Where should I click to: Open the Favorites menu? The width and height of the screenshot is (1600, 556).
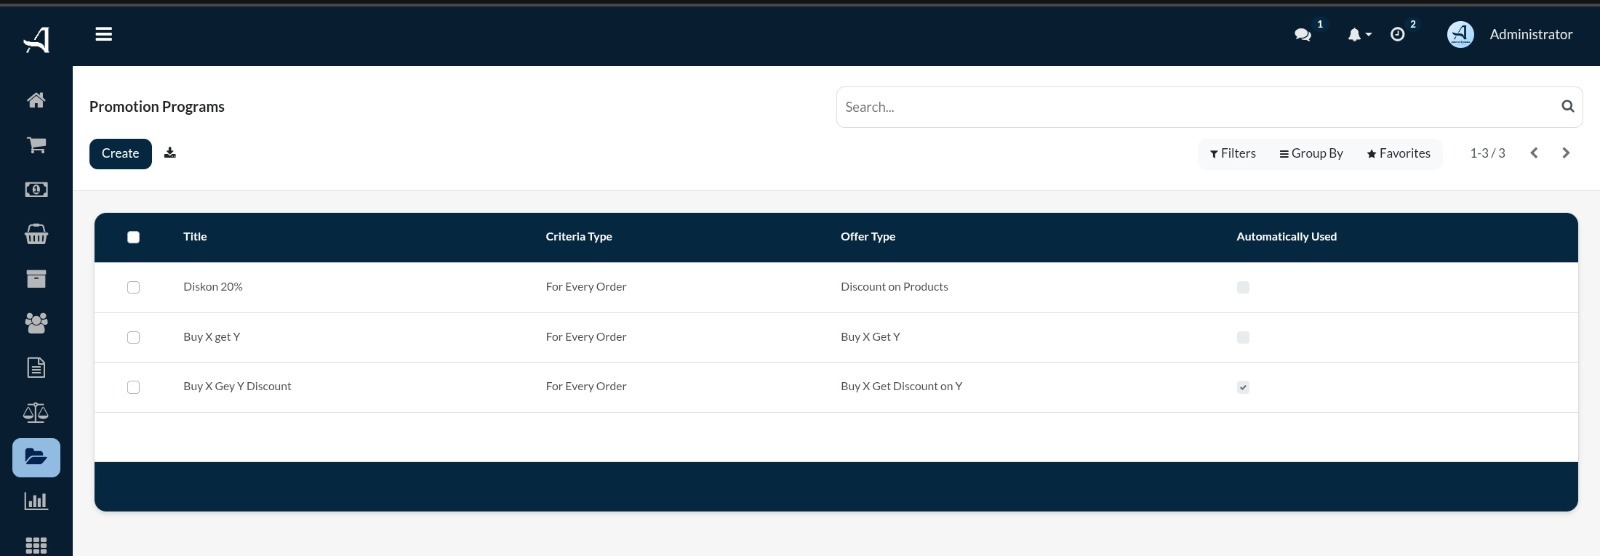click(x=1398, y=153)
